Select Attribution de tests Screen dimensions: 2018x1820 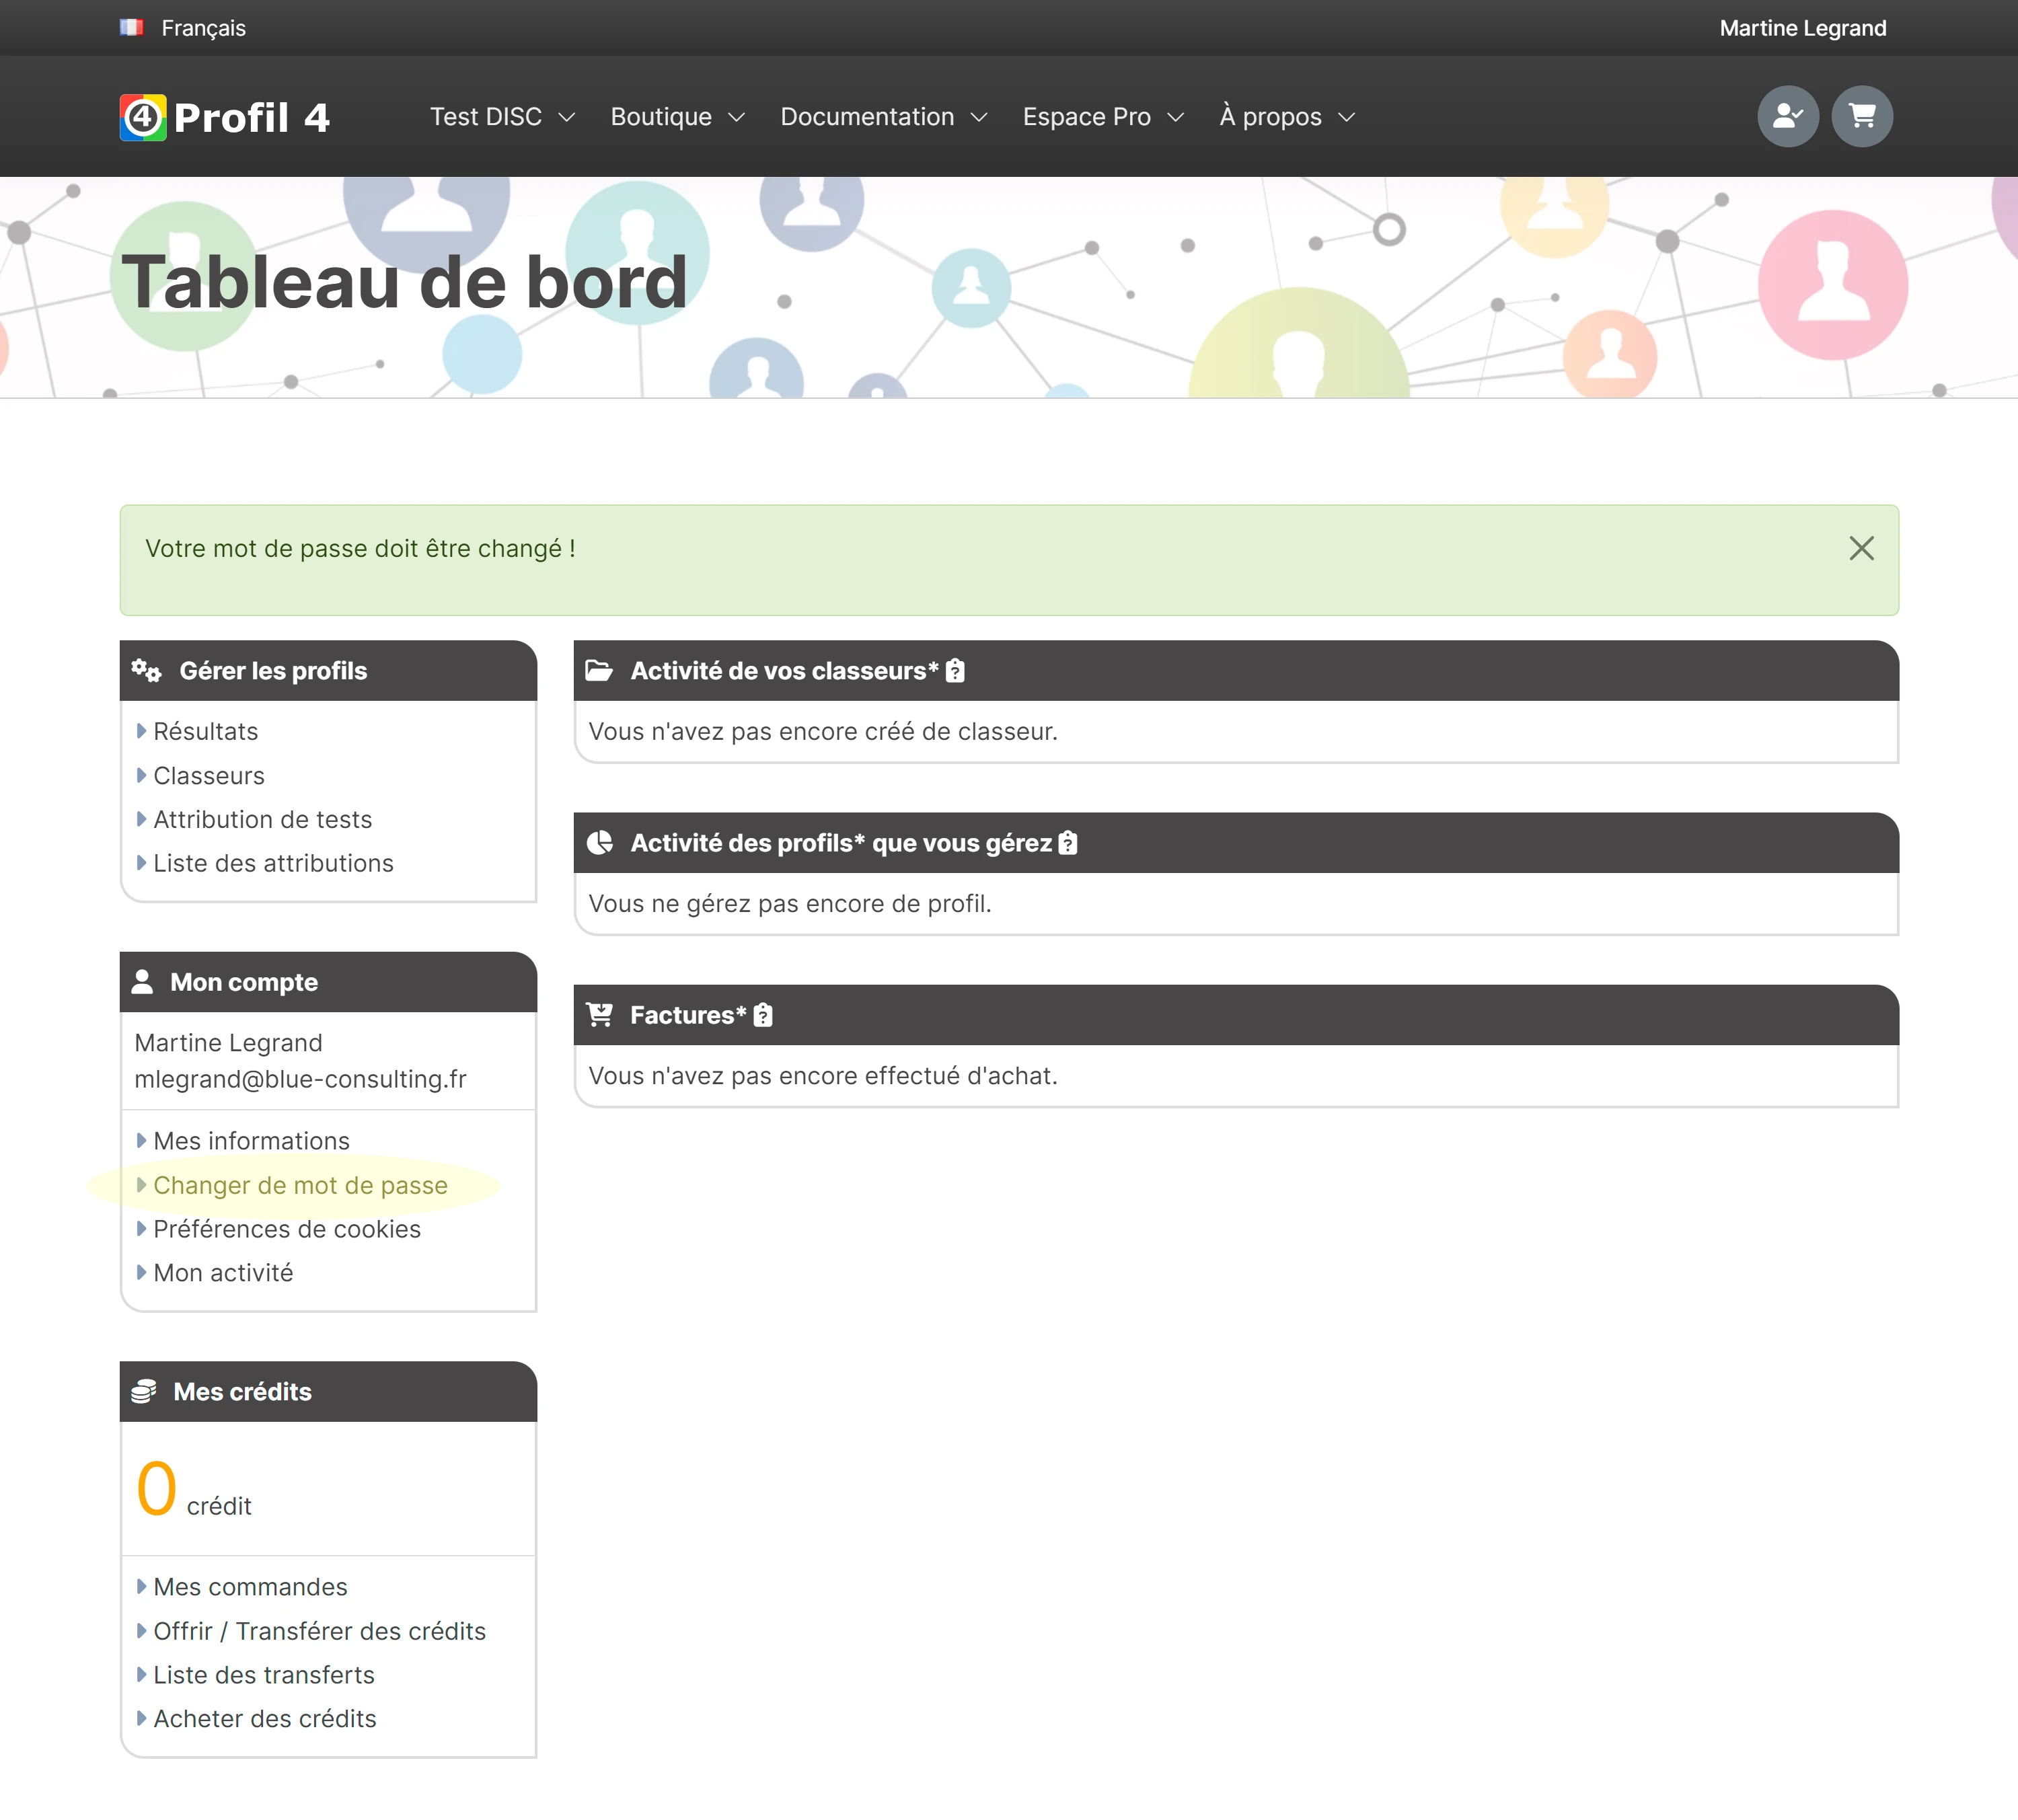[263, 820]
